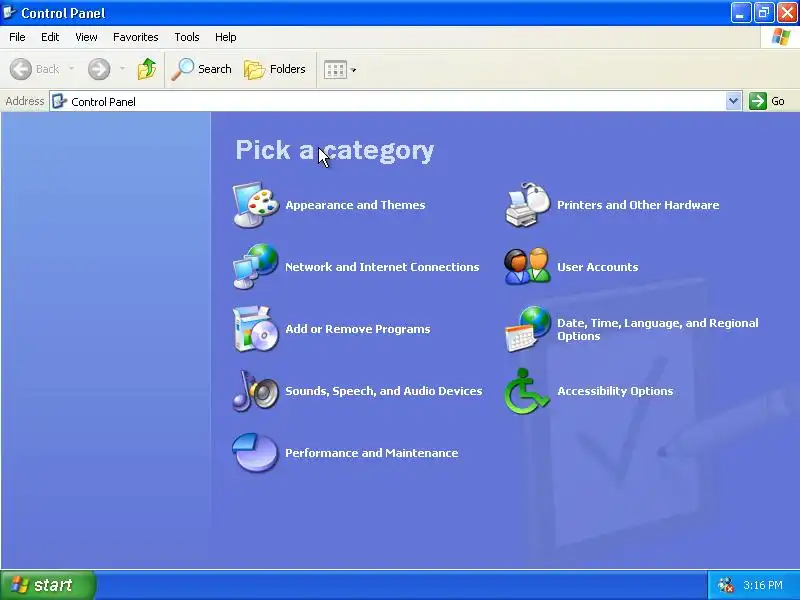The width and height of the screenshot is (800, 600).
Task: Open the Performance and Maintenance link
Action: tap(371, 453)
